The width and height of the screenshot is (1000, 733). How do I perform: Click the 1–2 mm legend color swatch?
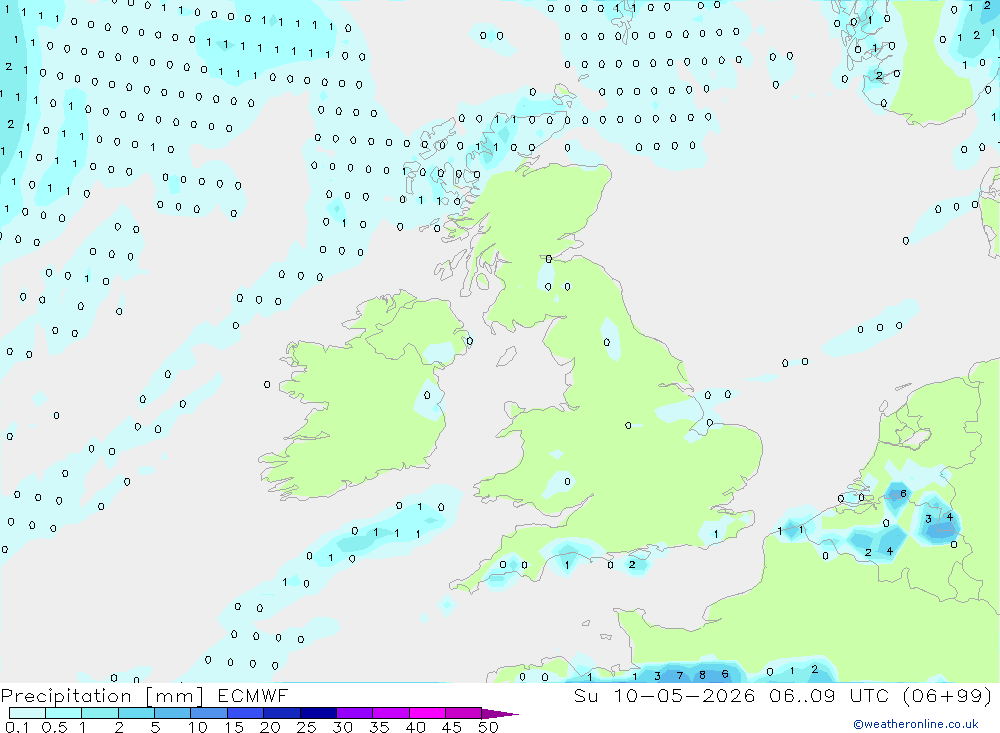click(x=100, y=713)
